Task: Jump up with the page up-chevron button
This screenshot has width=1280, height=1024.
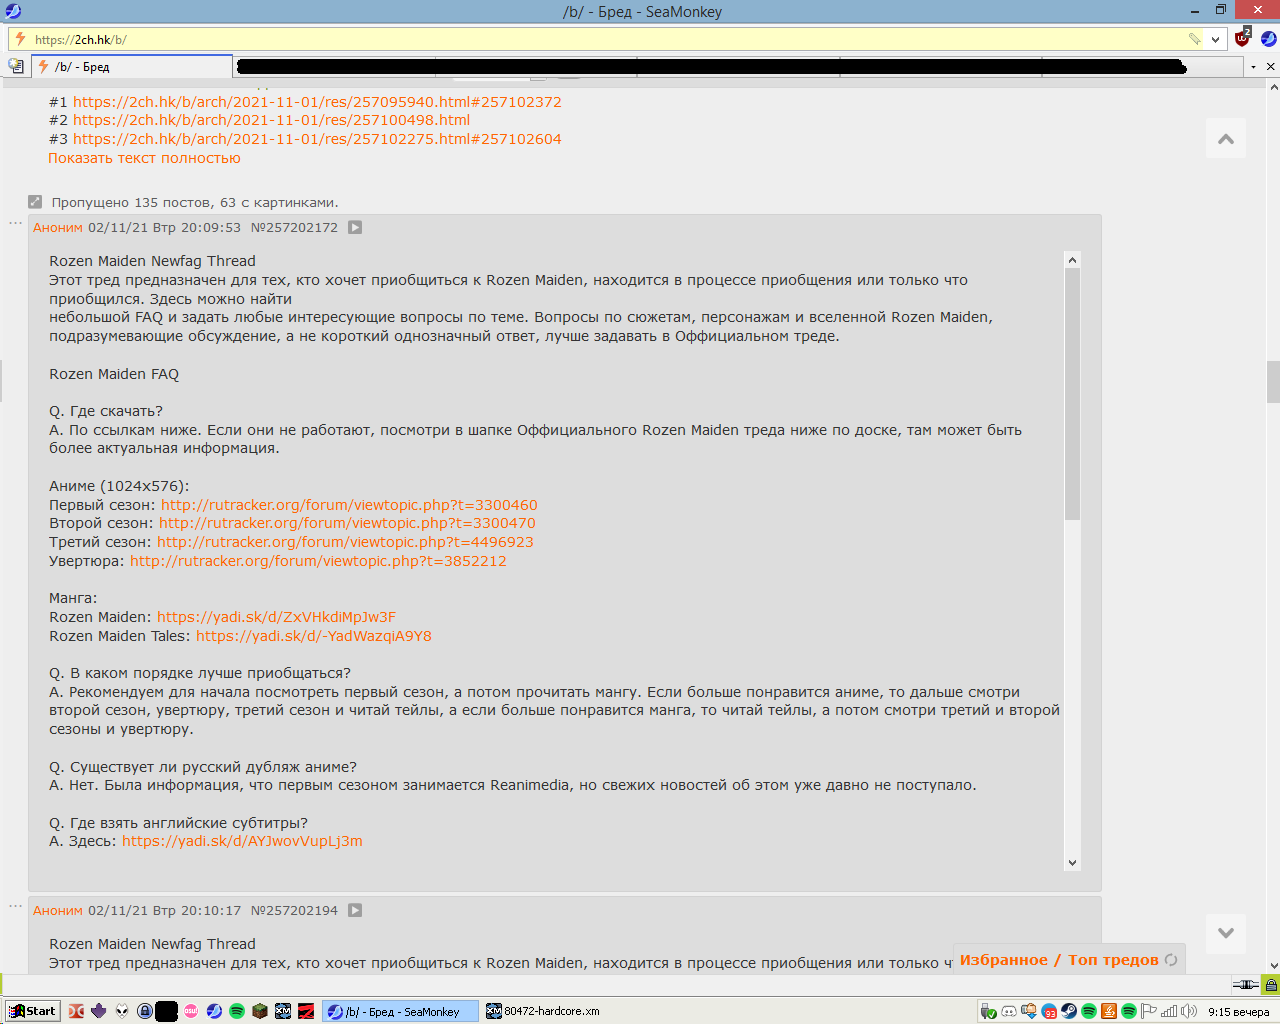Action: click(1226, 139)
